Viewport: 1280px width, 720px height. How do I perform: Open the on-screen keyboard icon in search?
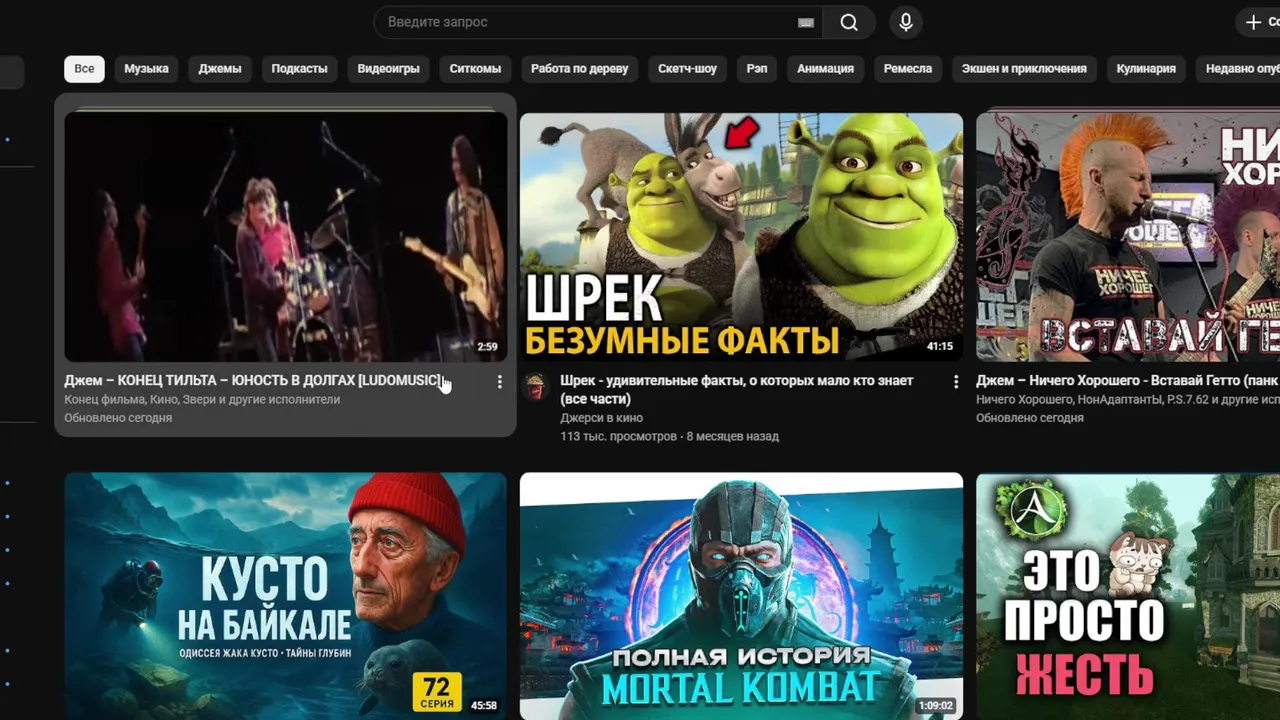[805, 23]
